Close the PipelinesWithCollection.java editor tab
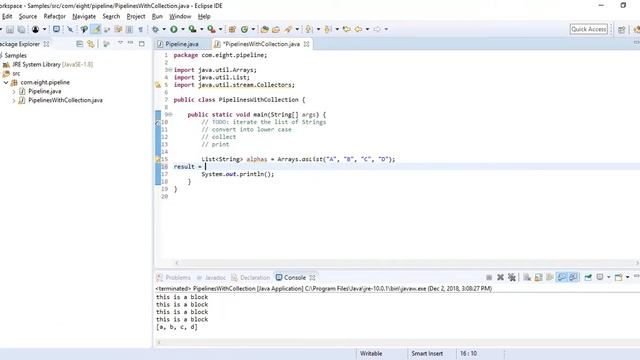640x360 pixels. (x=307, y=44)
